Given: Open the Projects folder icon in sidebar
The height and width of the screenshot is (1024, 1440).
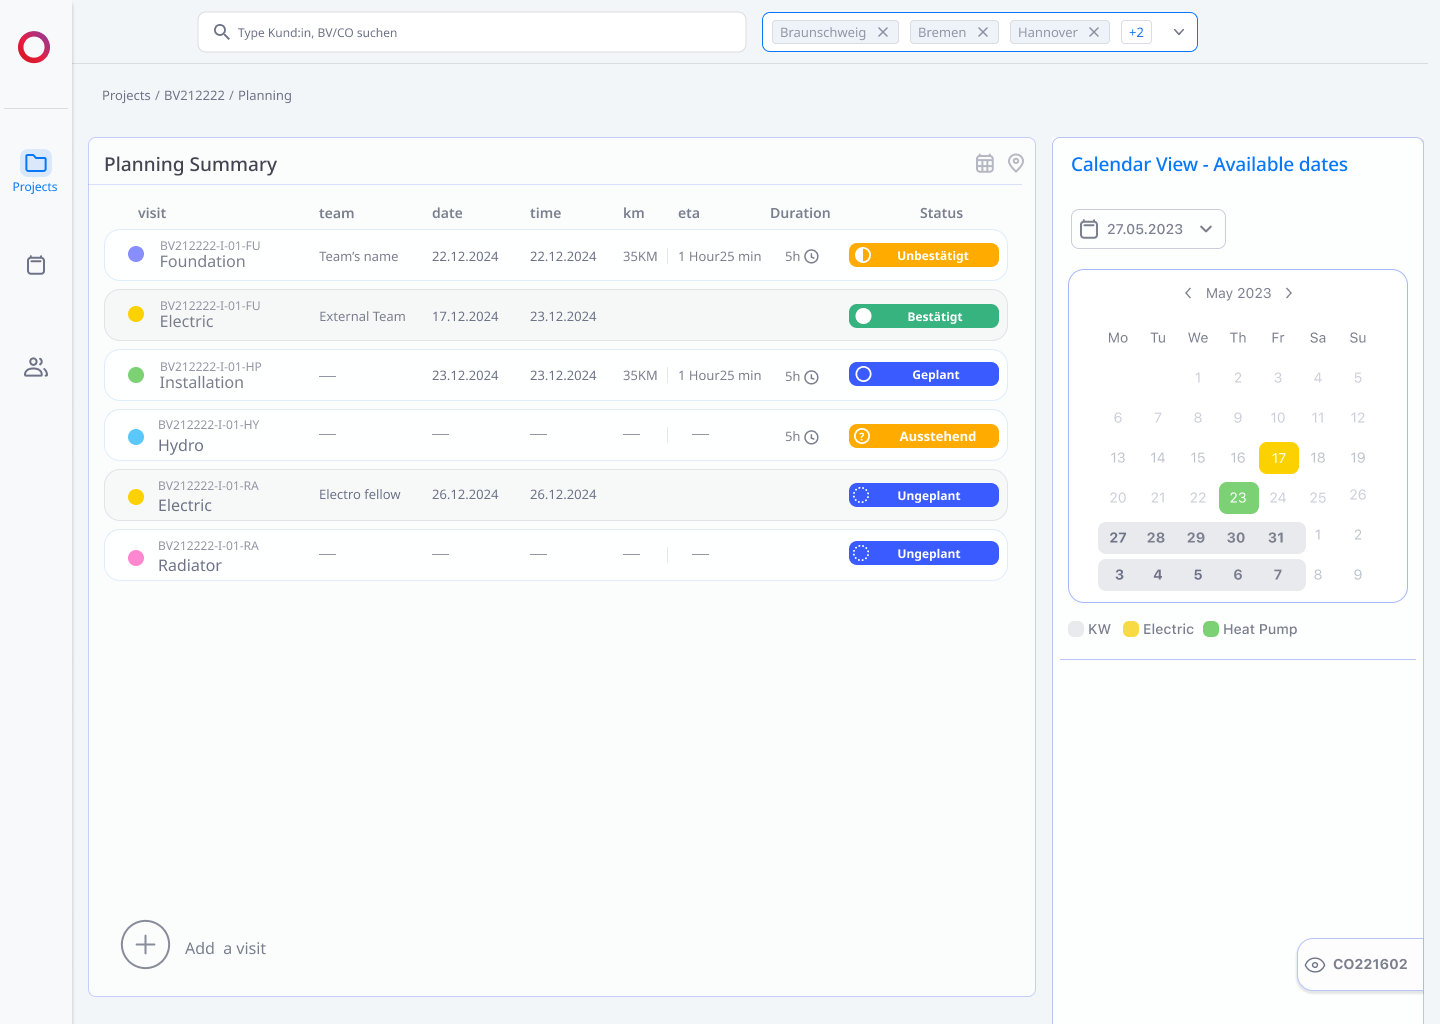Looking at the screenshot, I should pyautogui.click(x=36, y=163).
